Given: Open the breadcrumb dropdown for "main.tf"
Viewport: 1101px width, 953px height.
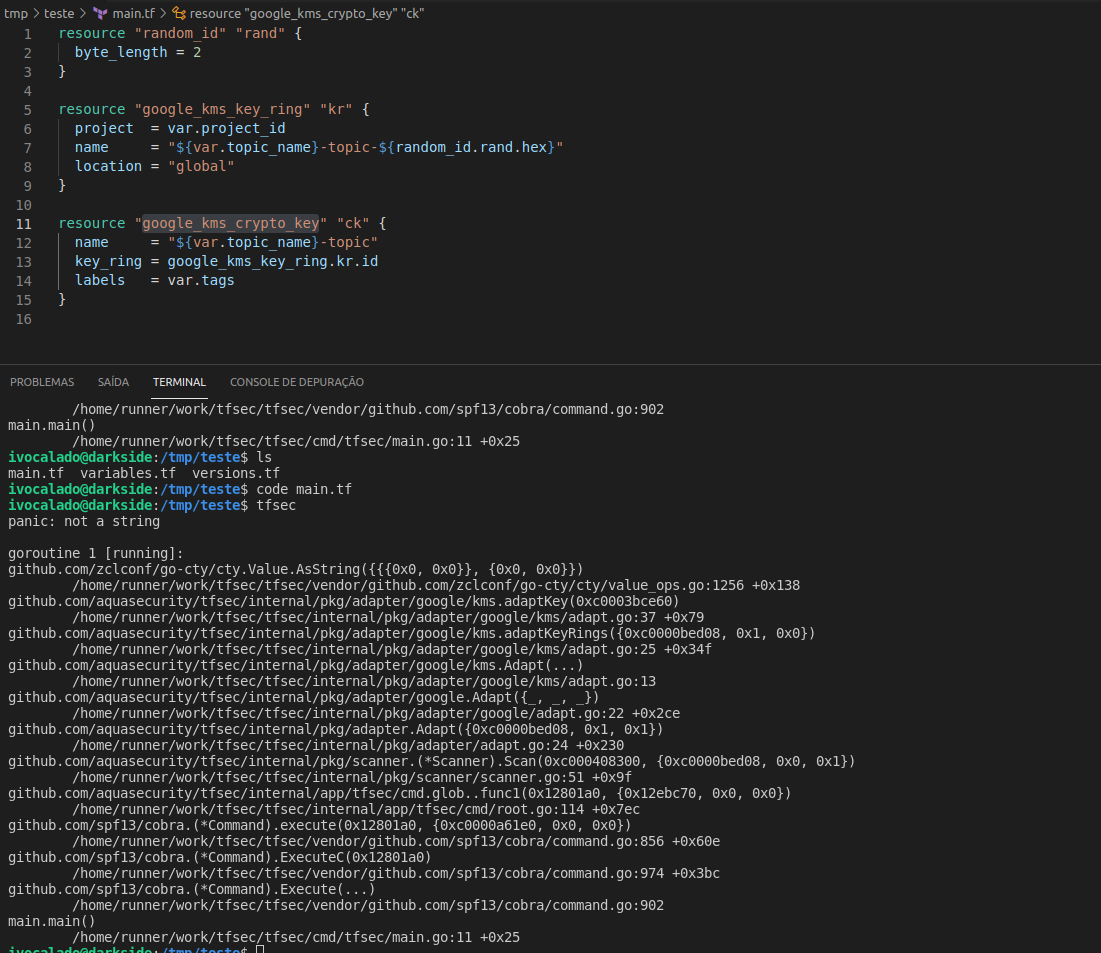Looking at the screenshot, I should pos(133,13).
